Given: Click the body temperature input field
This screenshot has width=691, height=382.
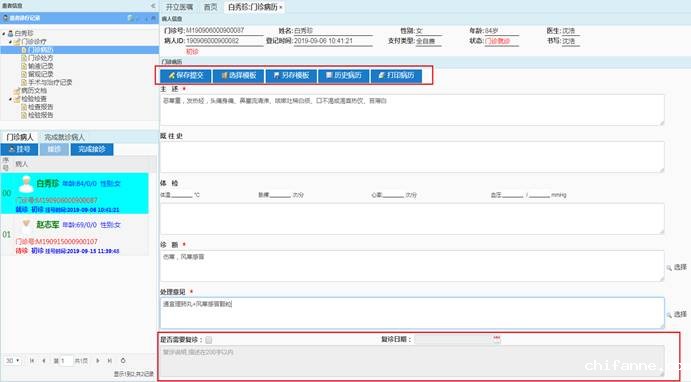Looking at the screenshot, I should point(182,194).
